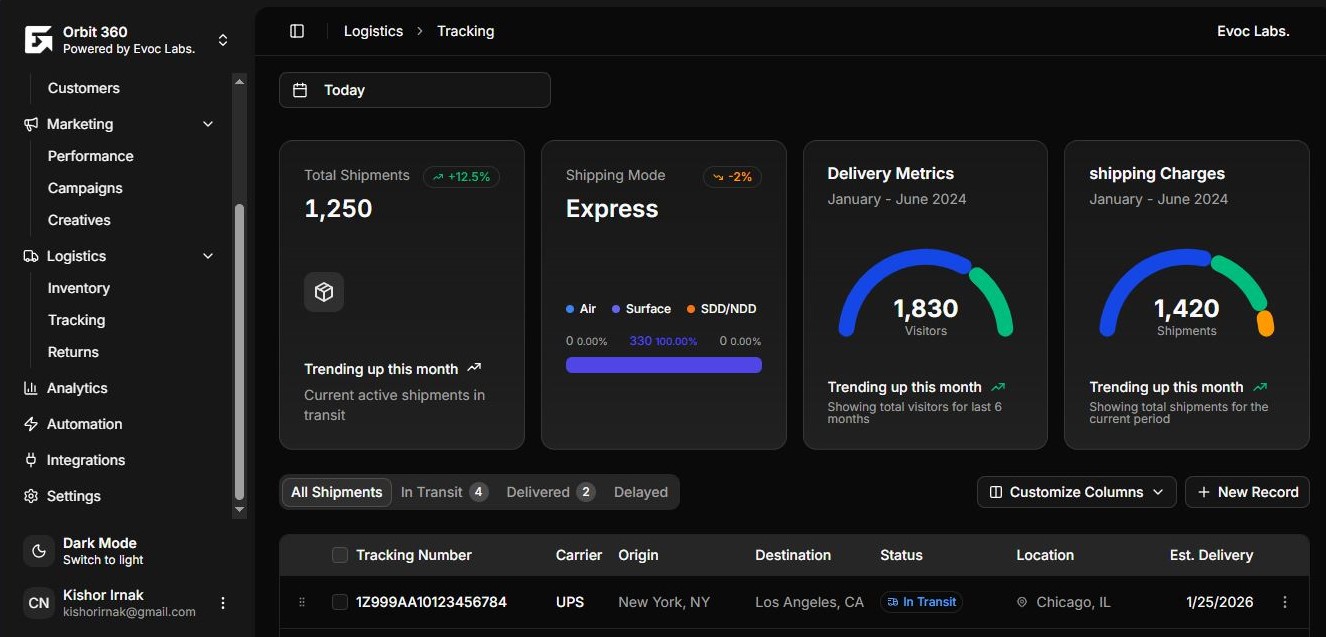Open the calendar date picker icon

point(300,89)
